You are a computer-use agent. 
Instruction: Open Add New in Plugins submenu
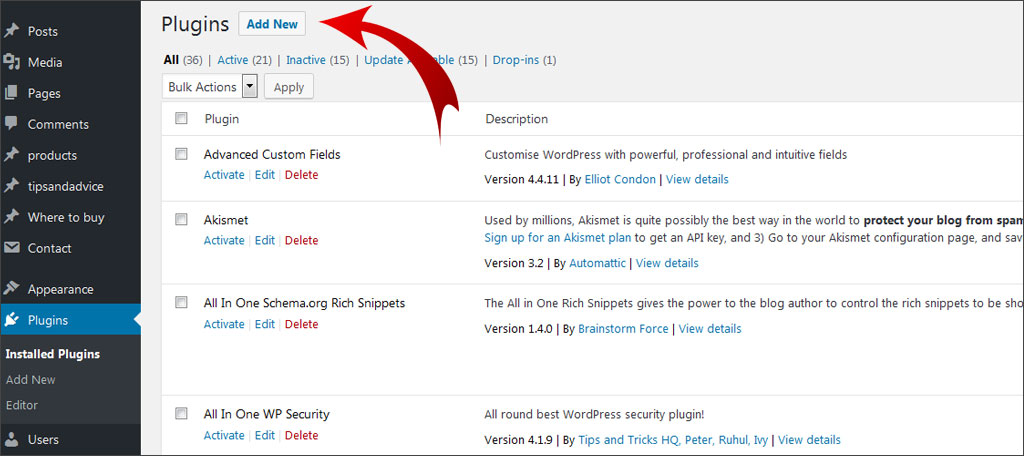coord(30,380)
